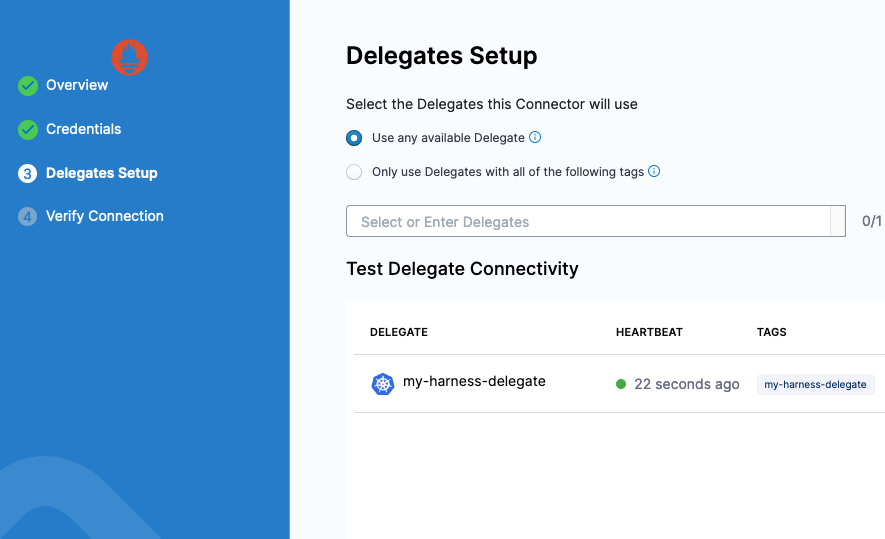Open info tooltip for any available Delegate

click(535, 138)
